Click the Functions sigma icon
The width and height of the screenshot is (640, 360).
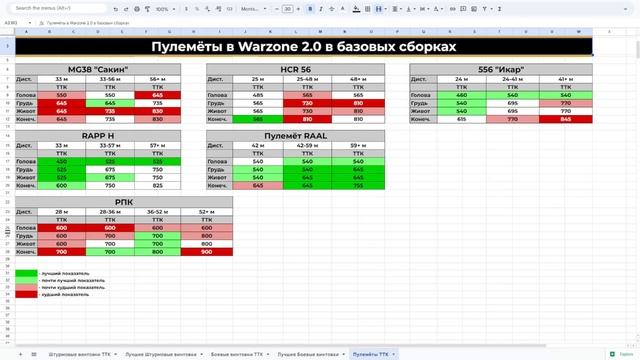(x=499, y=9)
